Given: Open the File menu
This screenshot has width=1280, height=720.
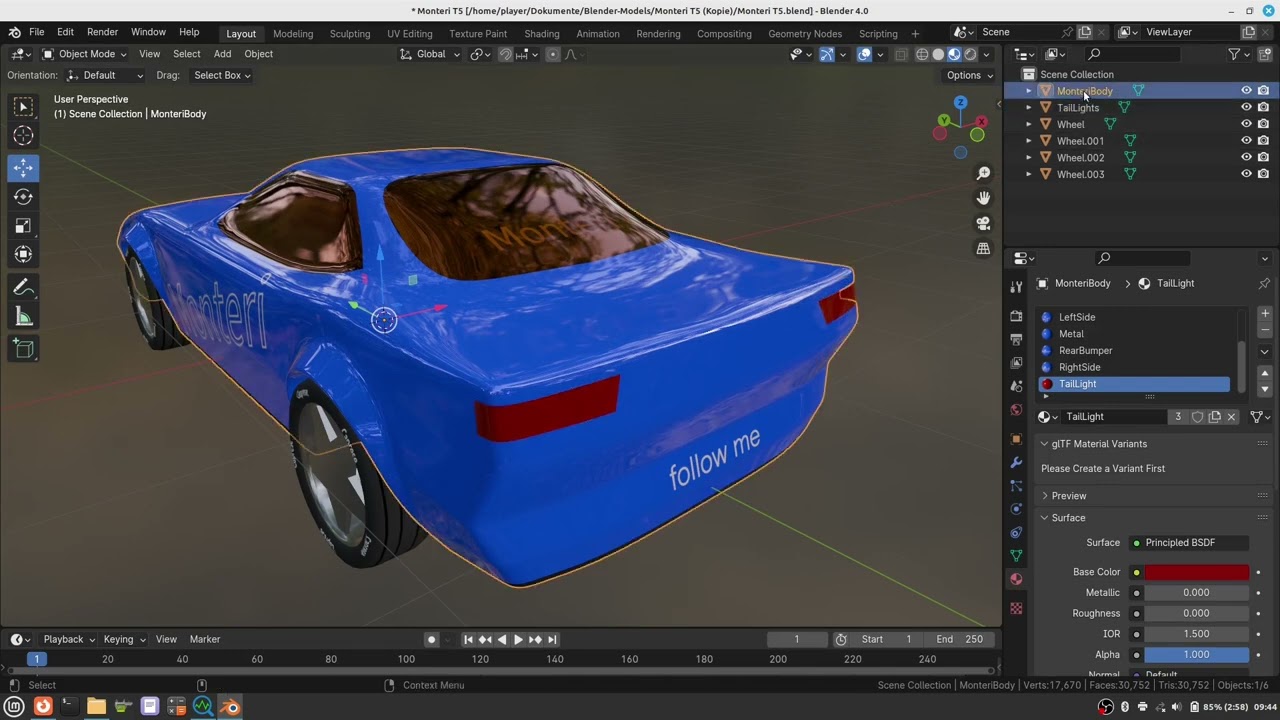Looking at the screenshot, I should click(x=36, y=32).
